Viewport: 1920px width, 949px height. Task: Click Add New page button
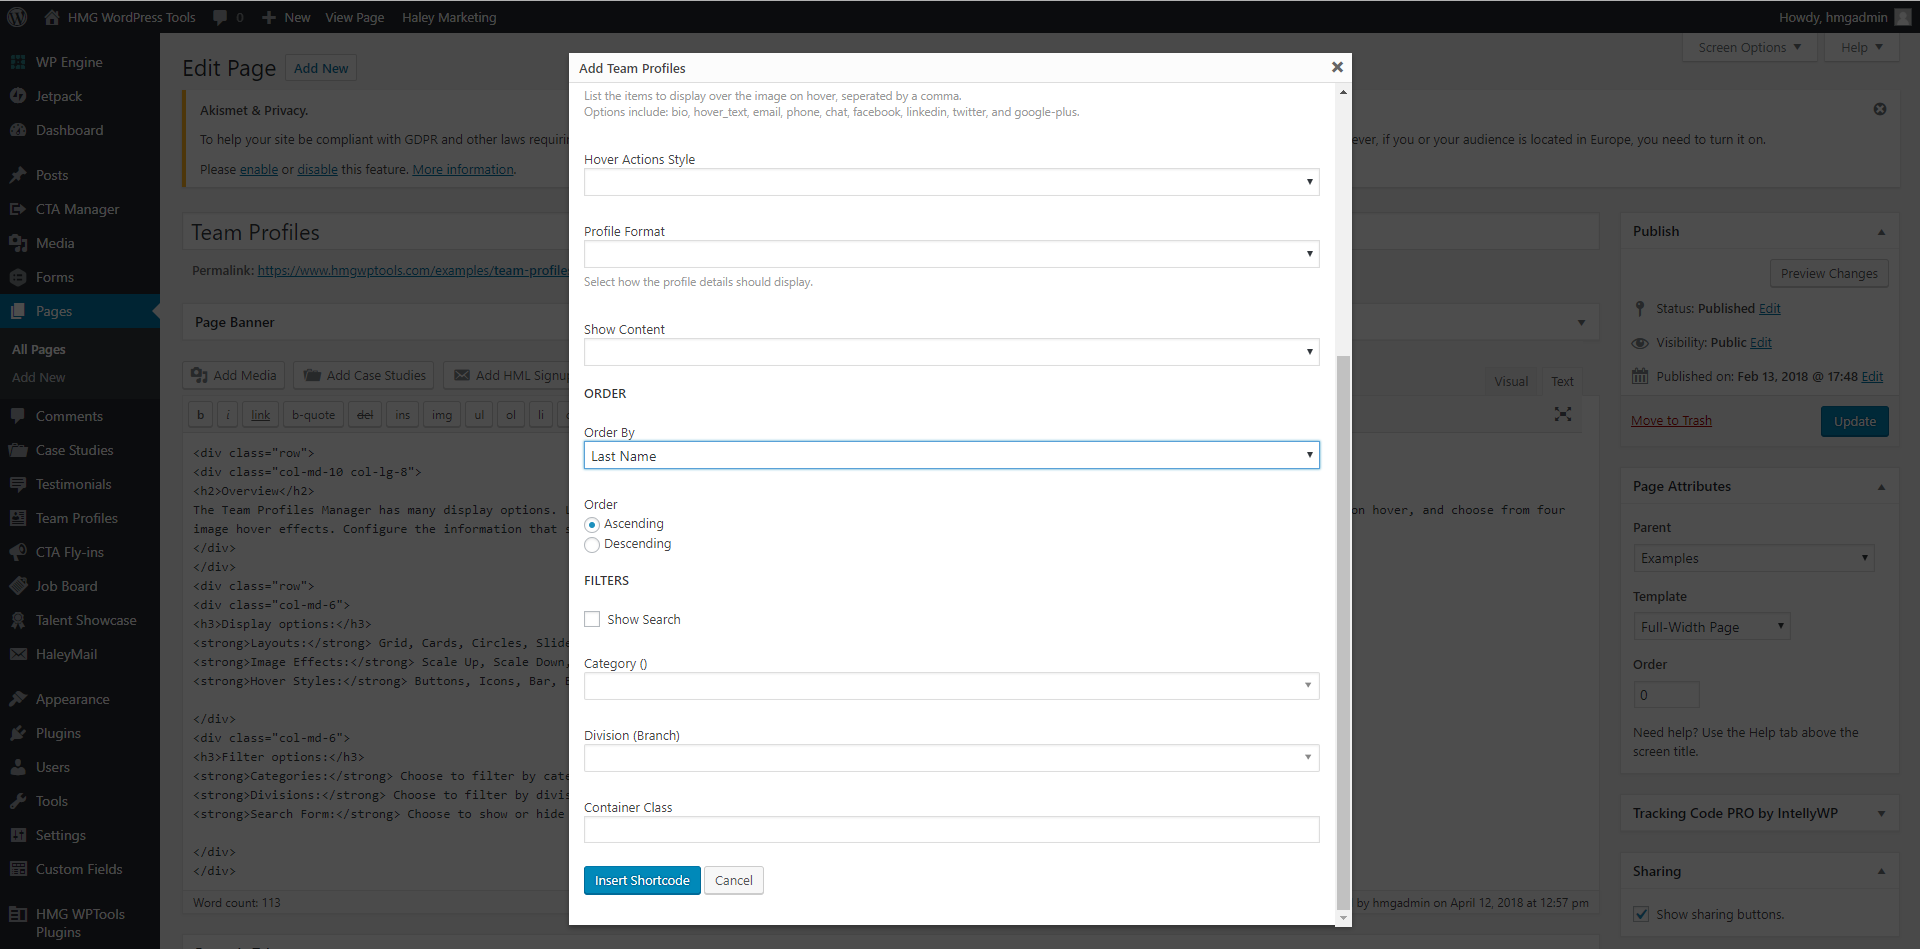321,68
